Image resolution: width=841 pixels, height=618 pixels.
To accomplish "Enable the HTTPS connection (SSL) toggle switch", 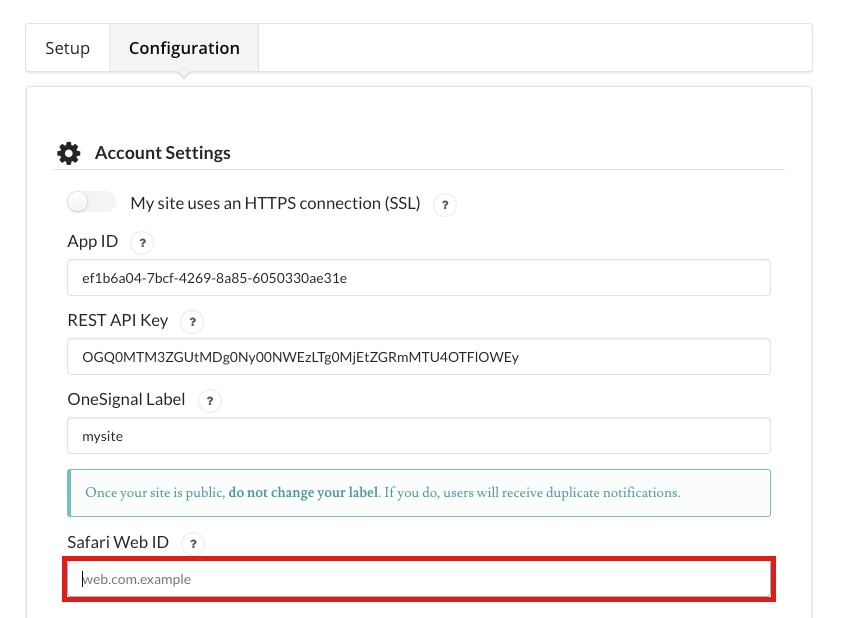I will click(x=91, y=203).
